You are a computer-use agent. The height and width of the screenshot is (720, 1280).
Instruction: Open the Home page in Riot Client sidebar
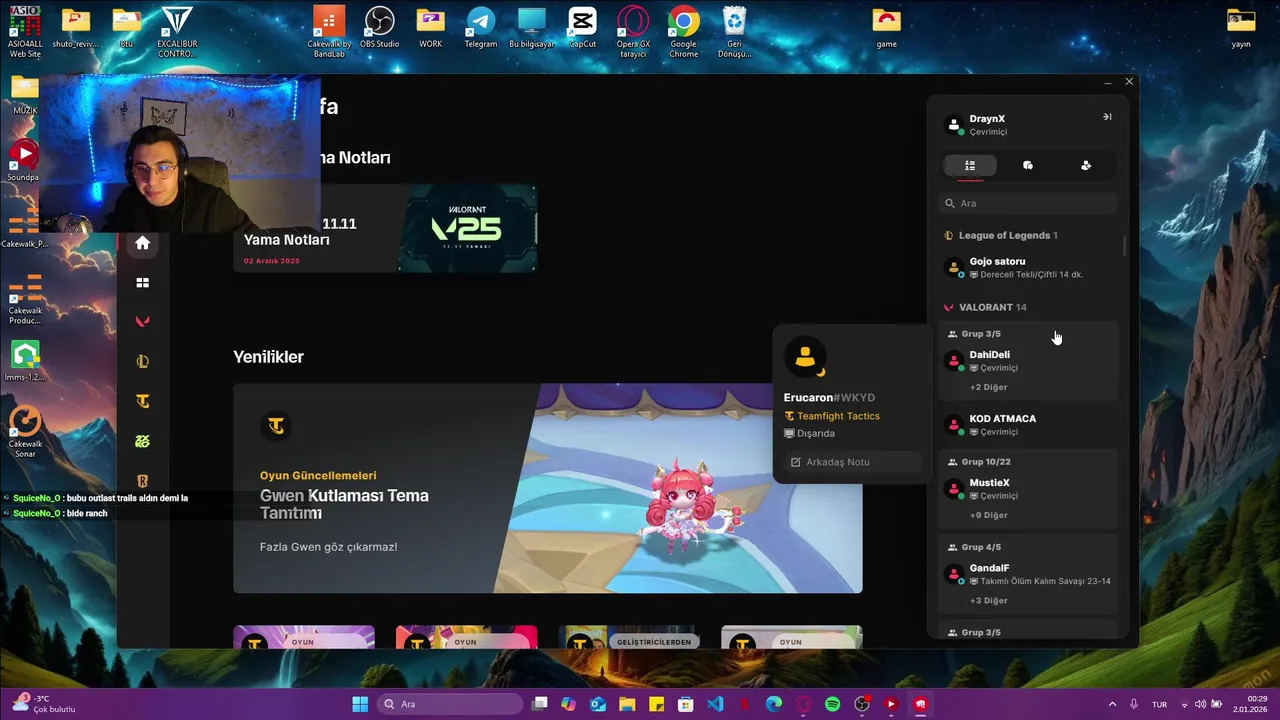[x=142, y=243]
